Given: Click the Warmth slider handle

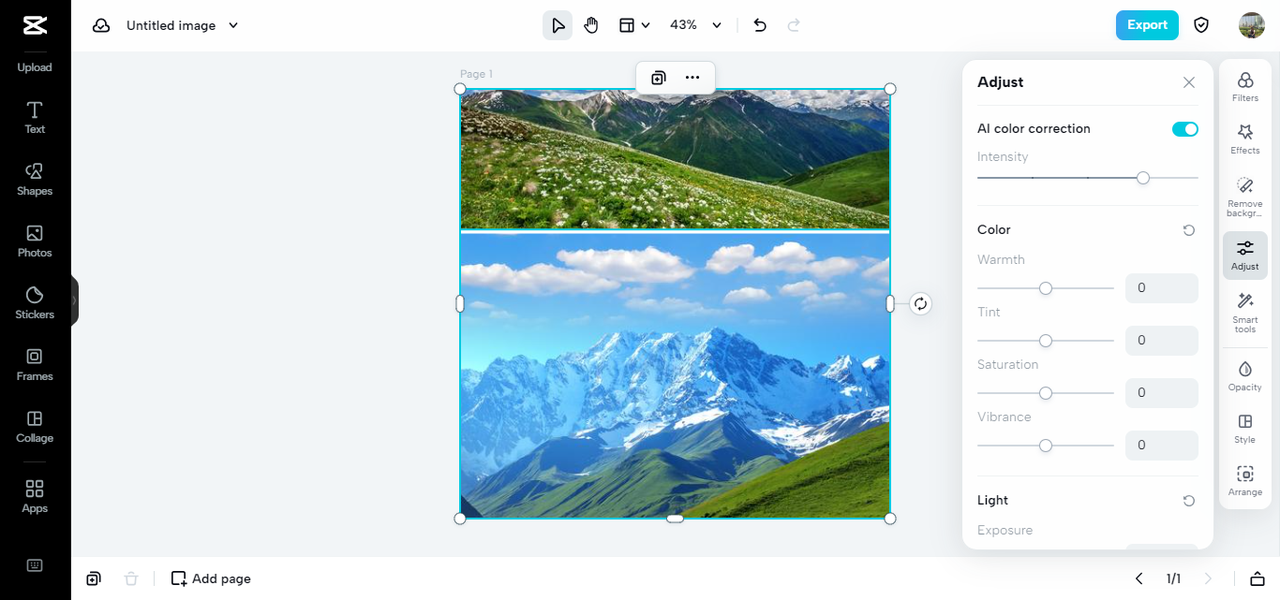Looking at the screenshot, I should pyautogui.click(x=1046, y=288).
